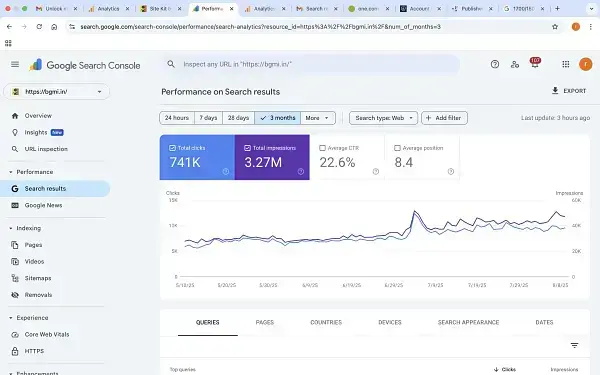Screen dimensions: 600x375
Task: Open Sitemaps in the Indexing section
Action: click(x=38, y=278)
